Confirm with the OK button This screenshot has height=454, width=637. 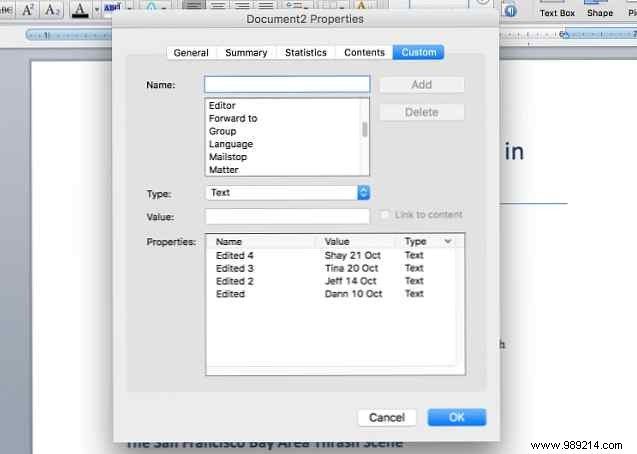click(457, 417)
